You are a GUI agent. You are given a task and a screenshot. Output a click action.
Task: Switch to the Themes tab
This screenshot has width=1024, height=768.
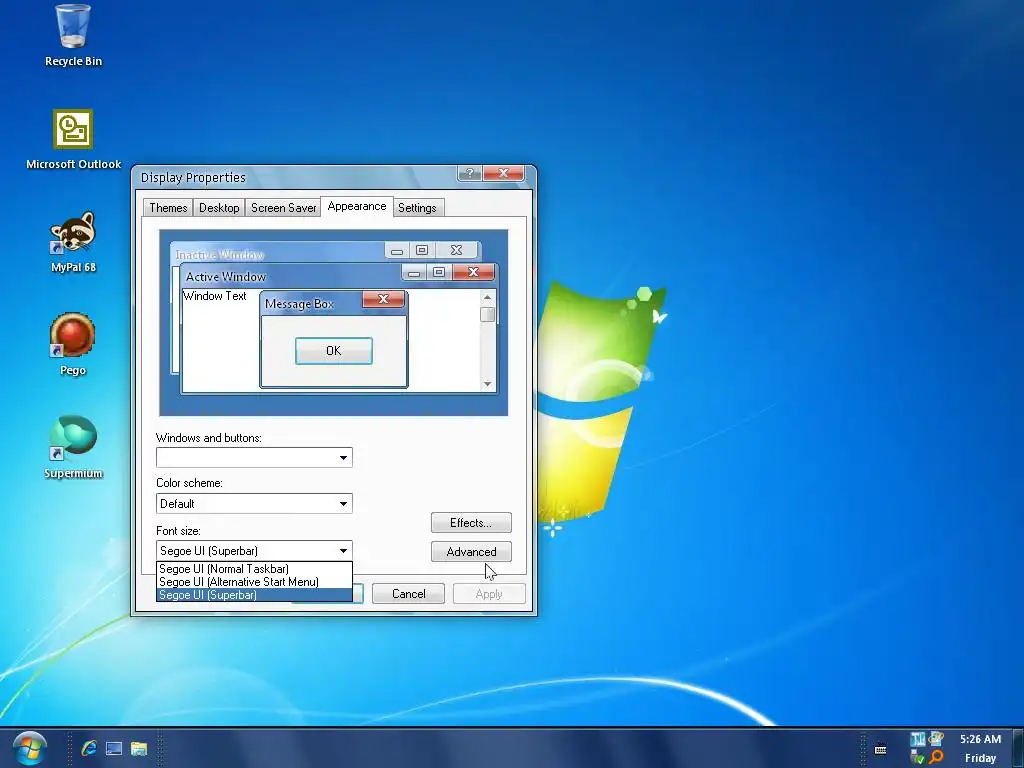(168, 208)
